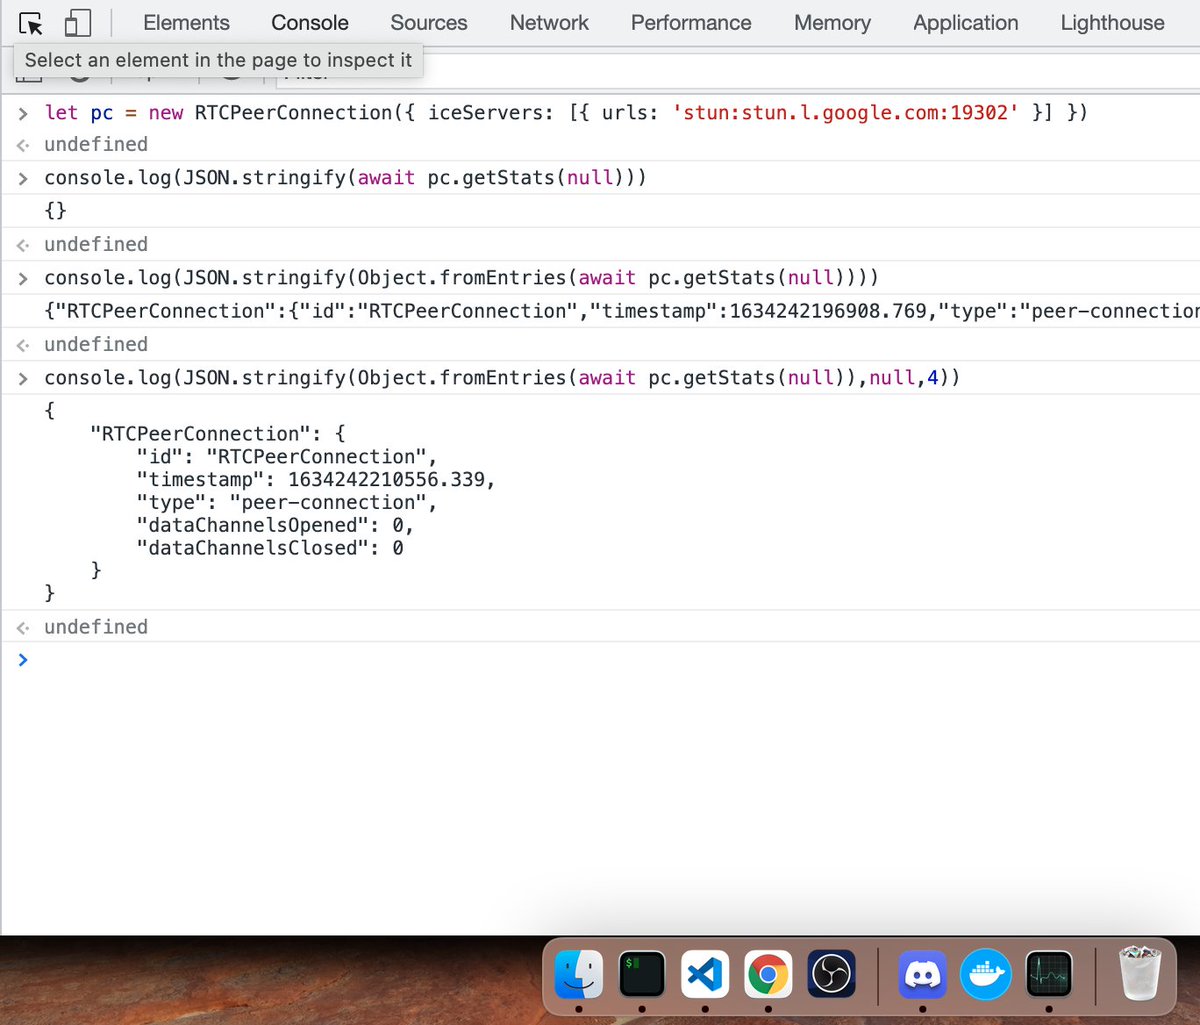Viewport: 1200px width, 1025px height.
Task: Toggle the device toolbar icon
Action: tap(77, 23)
